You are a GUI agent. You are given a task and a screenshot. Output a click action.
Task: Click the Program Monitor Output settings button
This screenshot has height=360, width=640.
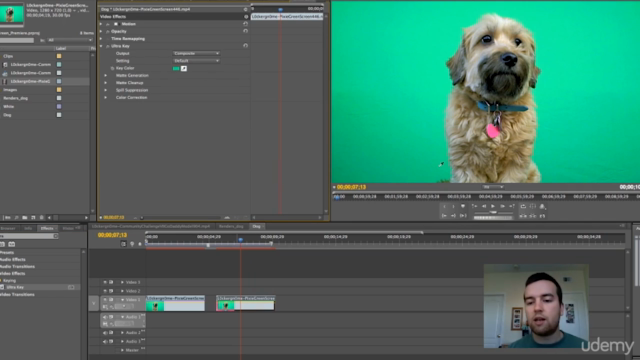(542, 207)
